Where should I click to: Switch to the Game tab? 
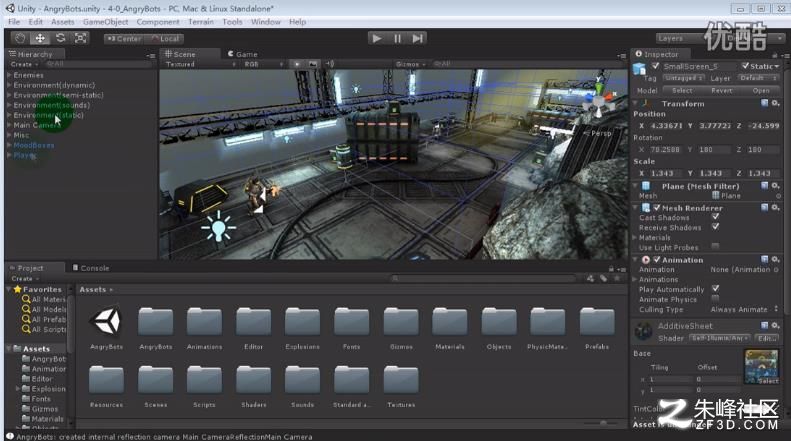[243, 54]
